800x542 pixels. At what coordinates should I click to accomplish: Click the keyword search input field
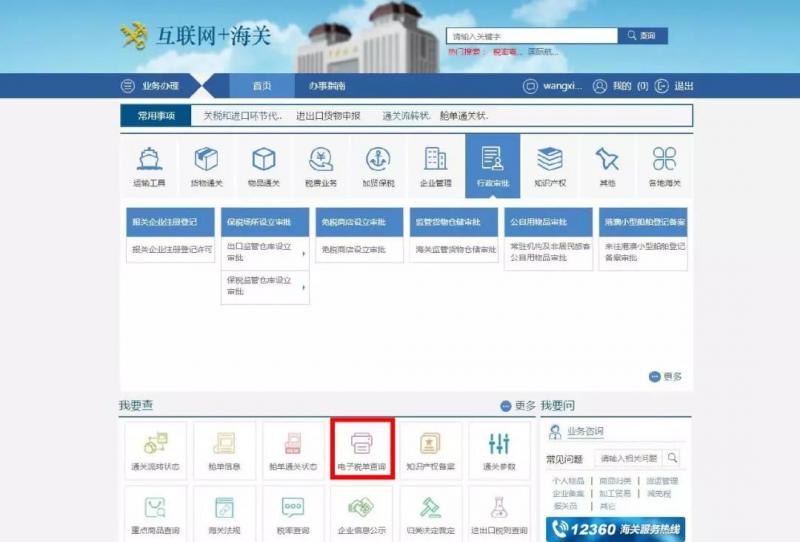531,36
